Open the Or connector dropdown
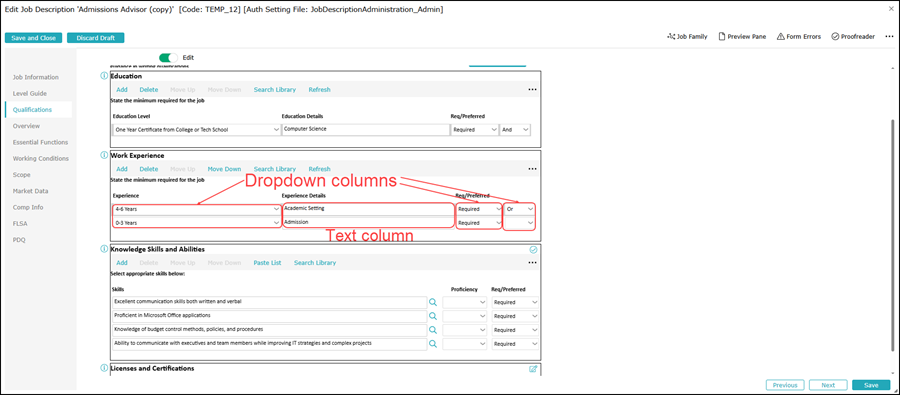 pyautogui.click(x=519, y=209)
